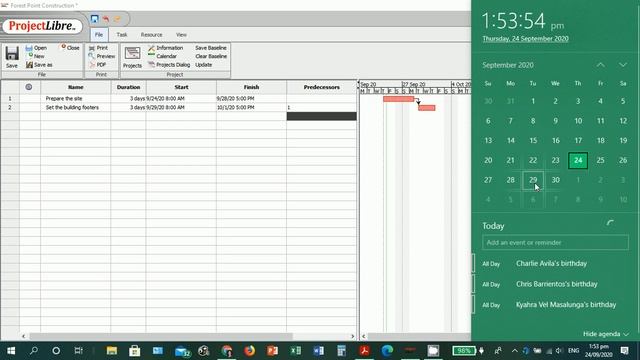Switch to Word in the taskbar
This screenshot has height=360, width=640.
pyautogui.click(x=318, y=351)
